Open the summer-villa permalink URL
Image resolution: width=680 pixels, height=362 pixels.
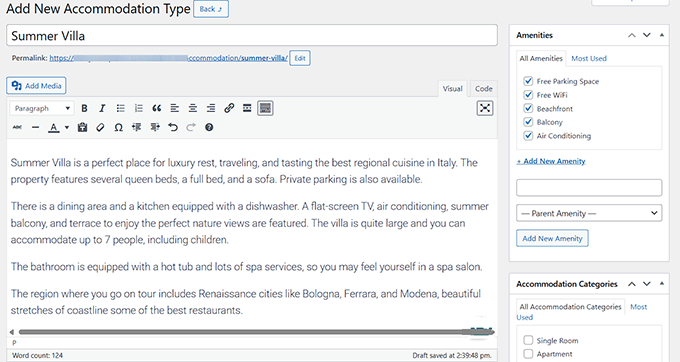(168, 58)
